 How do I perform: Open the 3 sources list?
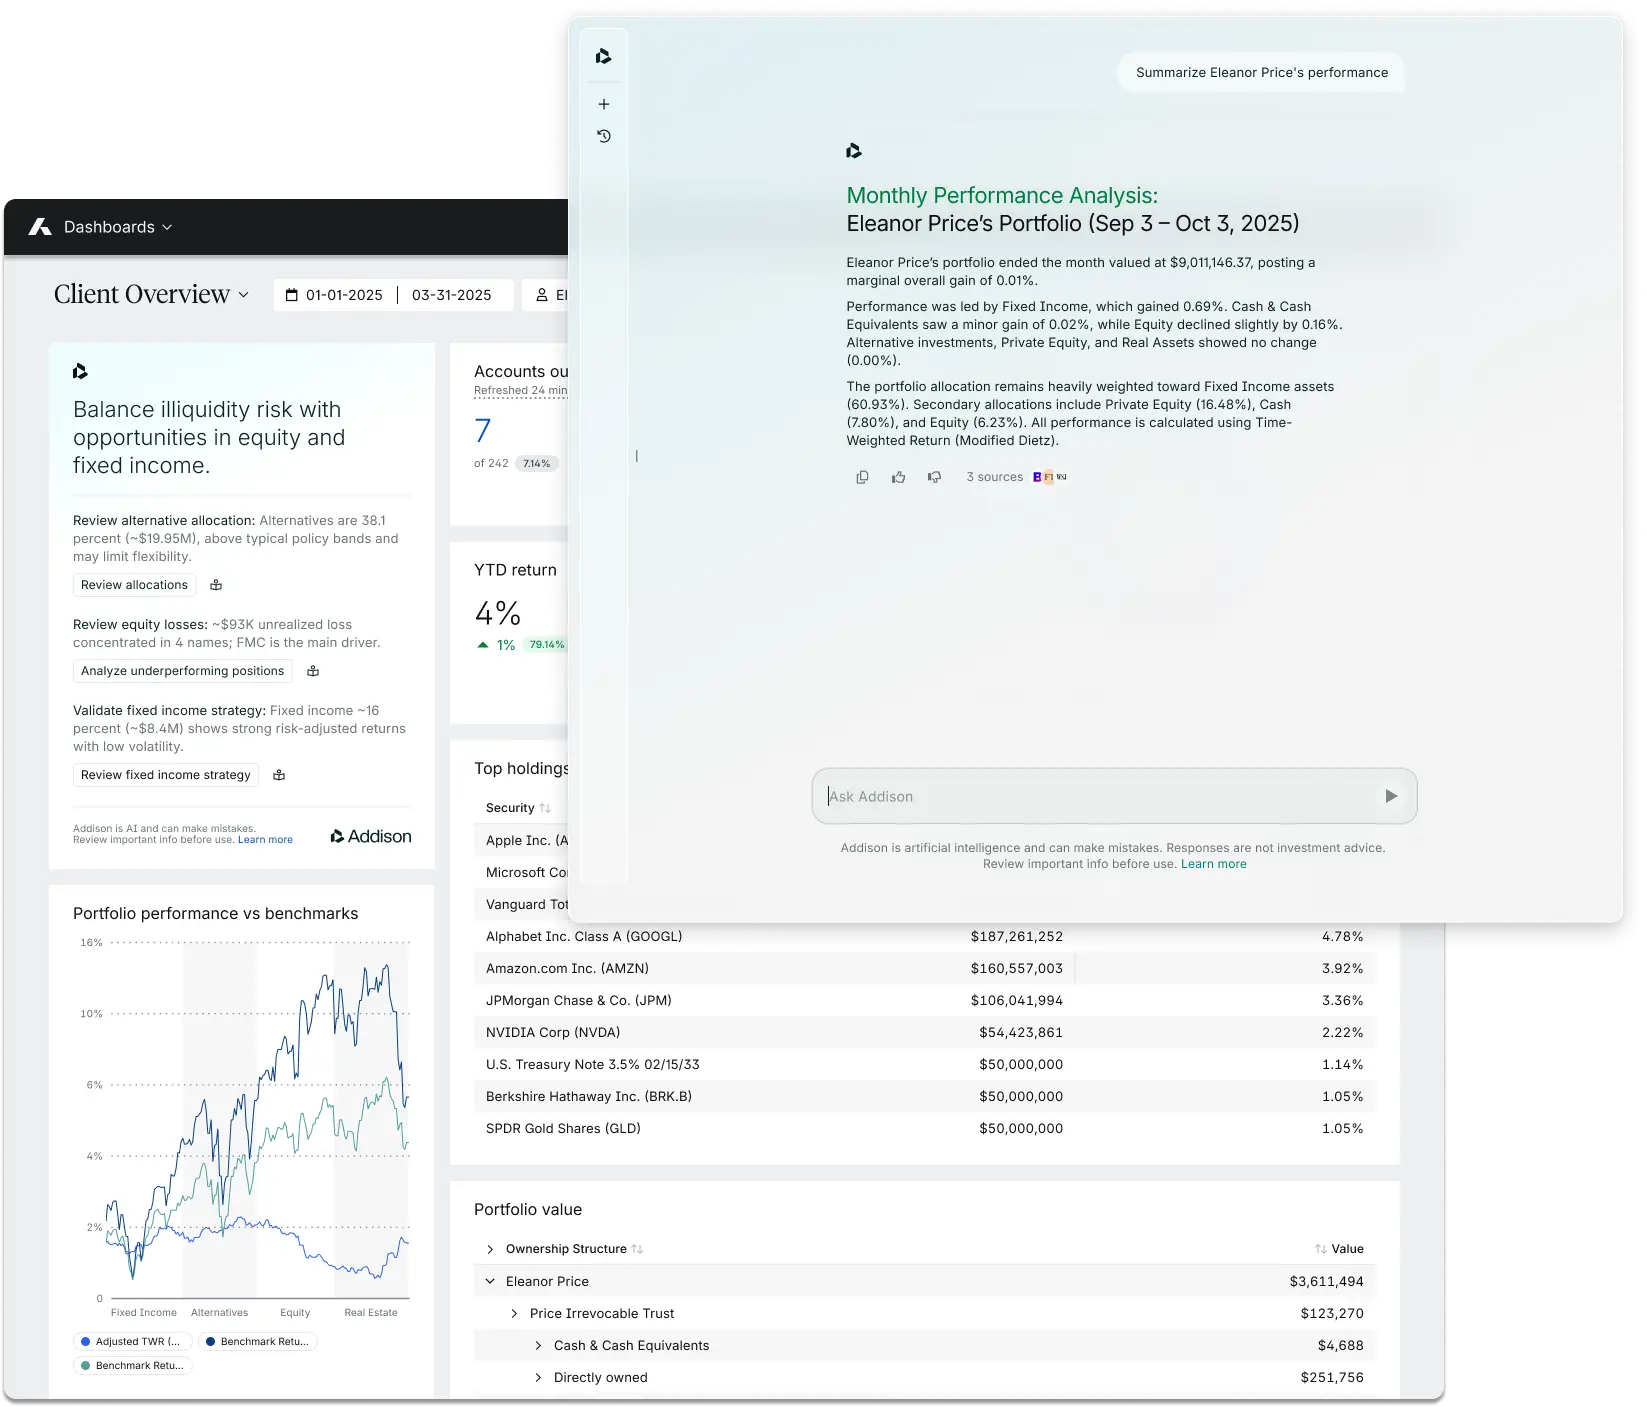click(x=994, y=477)
